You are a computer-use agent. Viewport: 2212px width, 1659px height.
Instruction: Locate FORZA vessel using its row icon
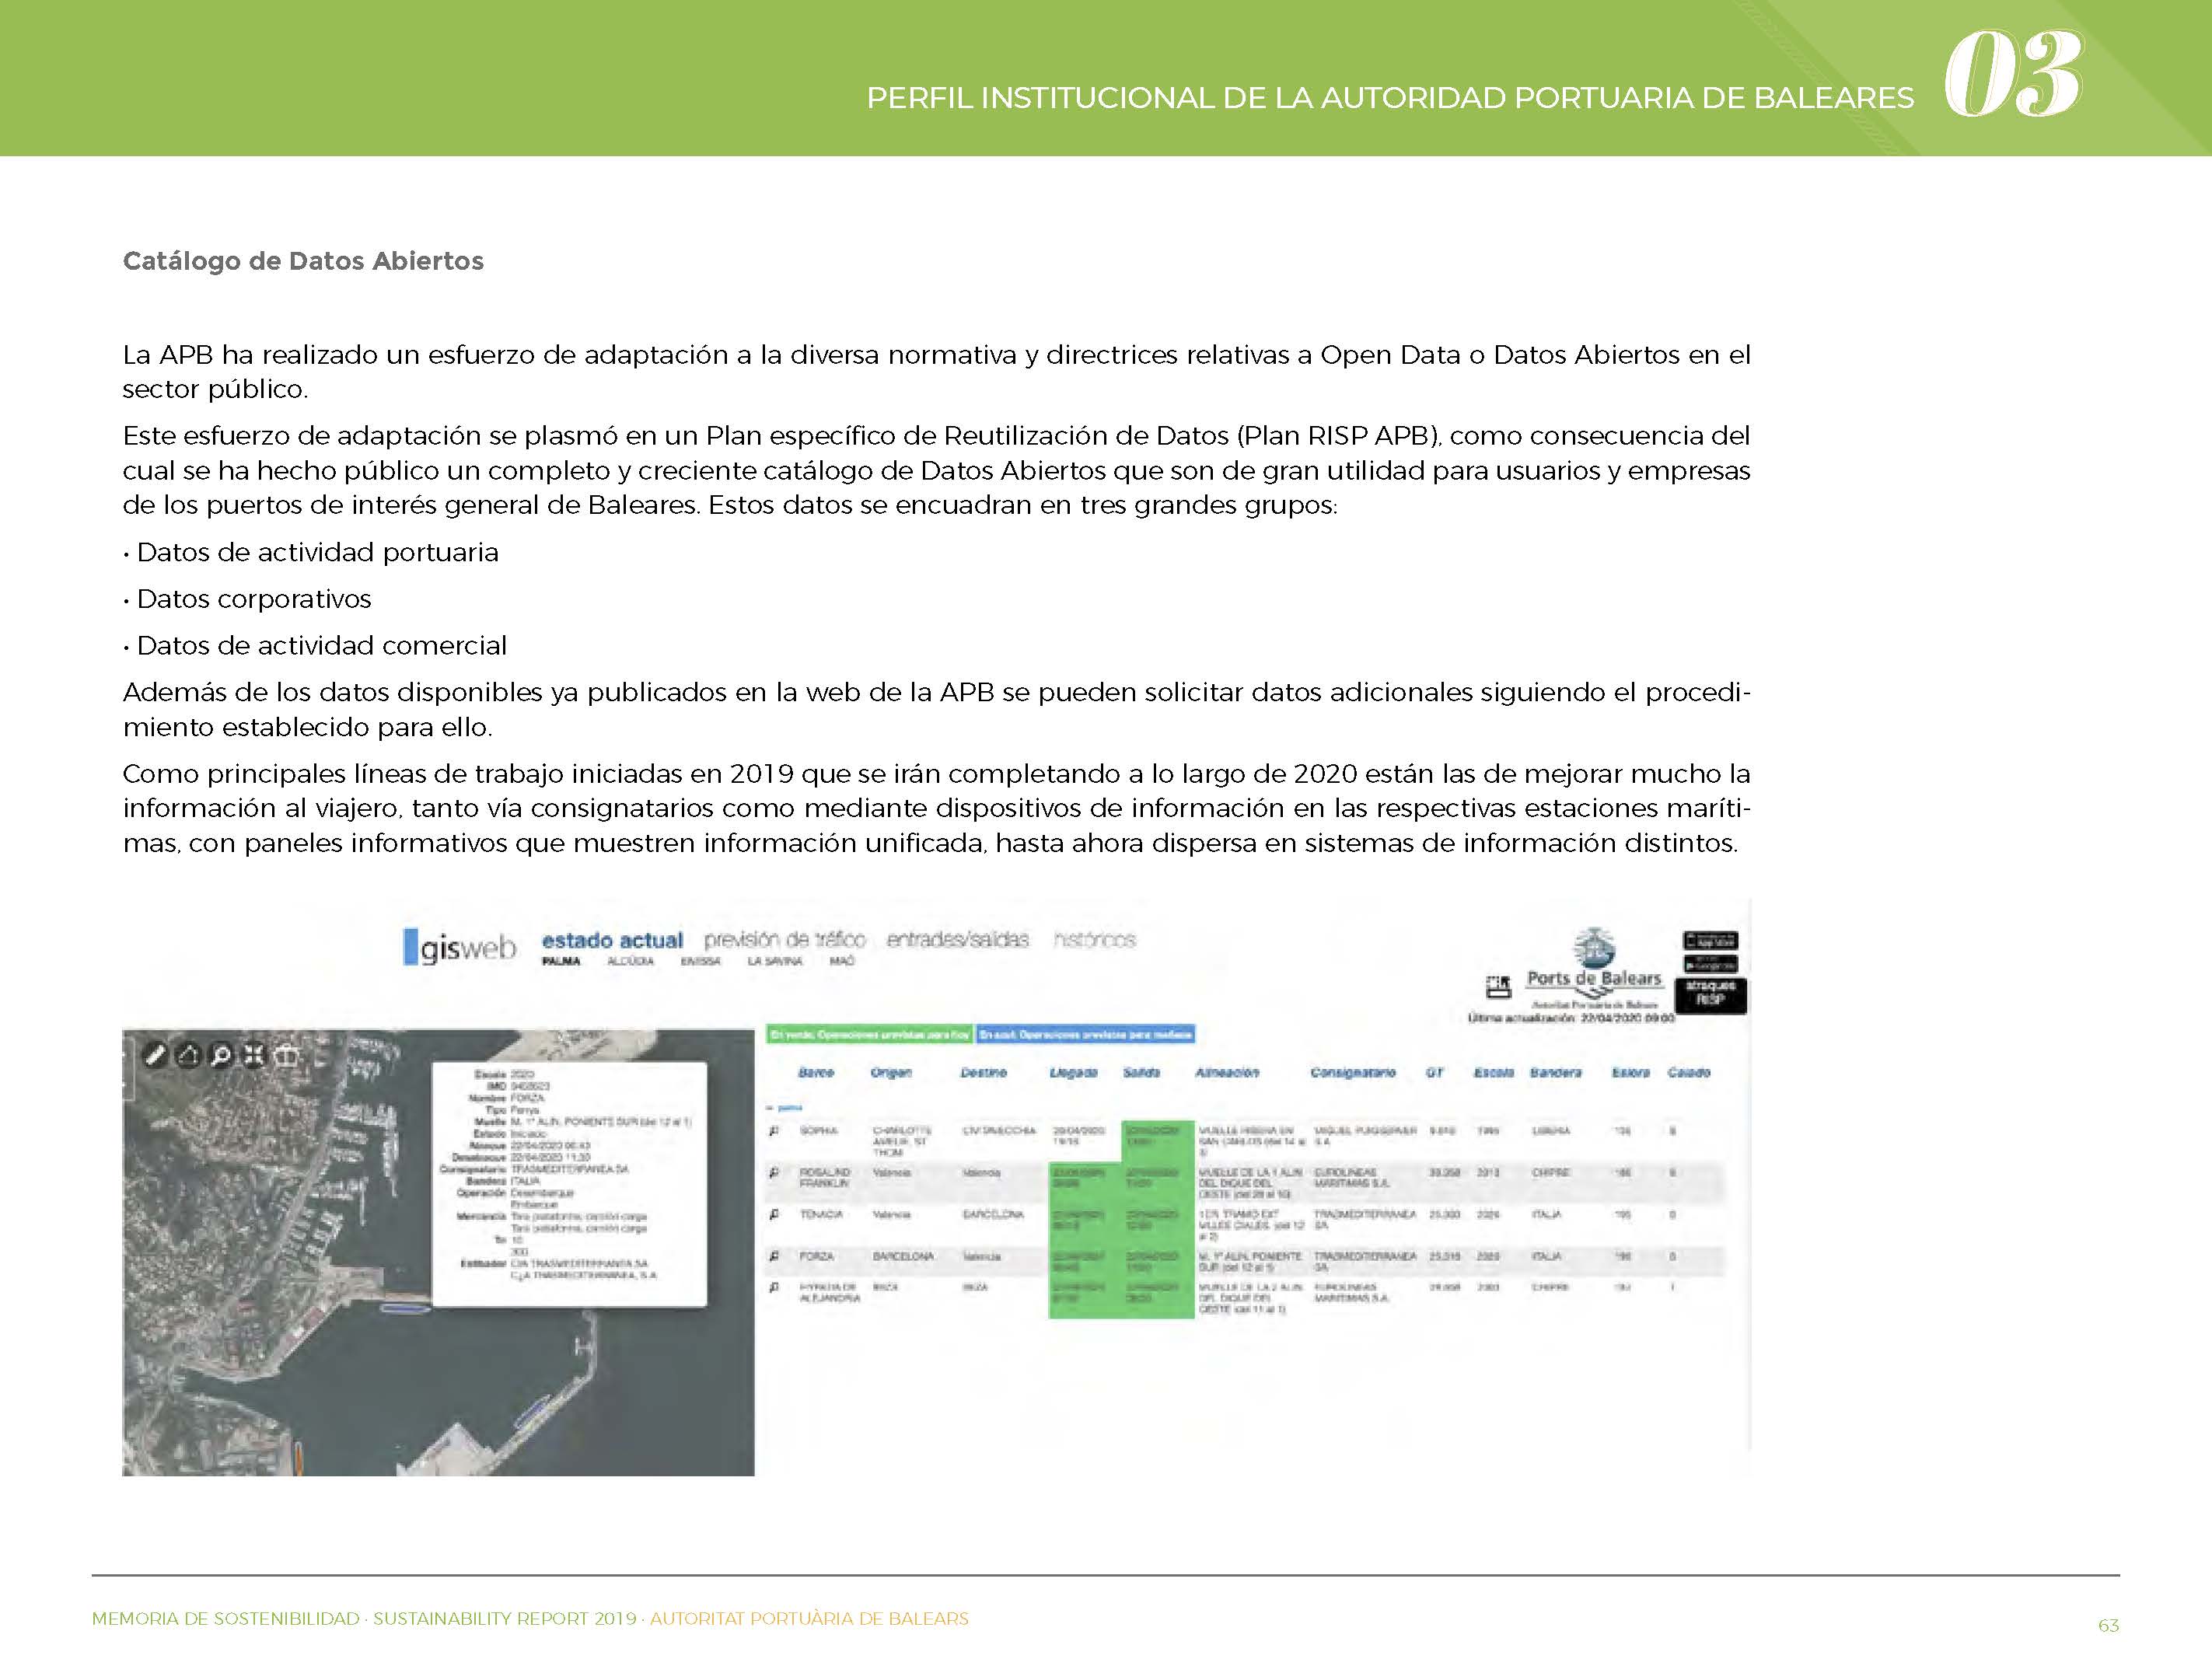pos(774,1256)
